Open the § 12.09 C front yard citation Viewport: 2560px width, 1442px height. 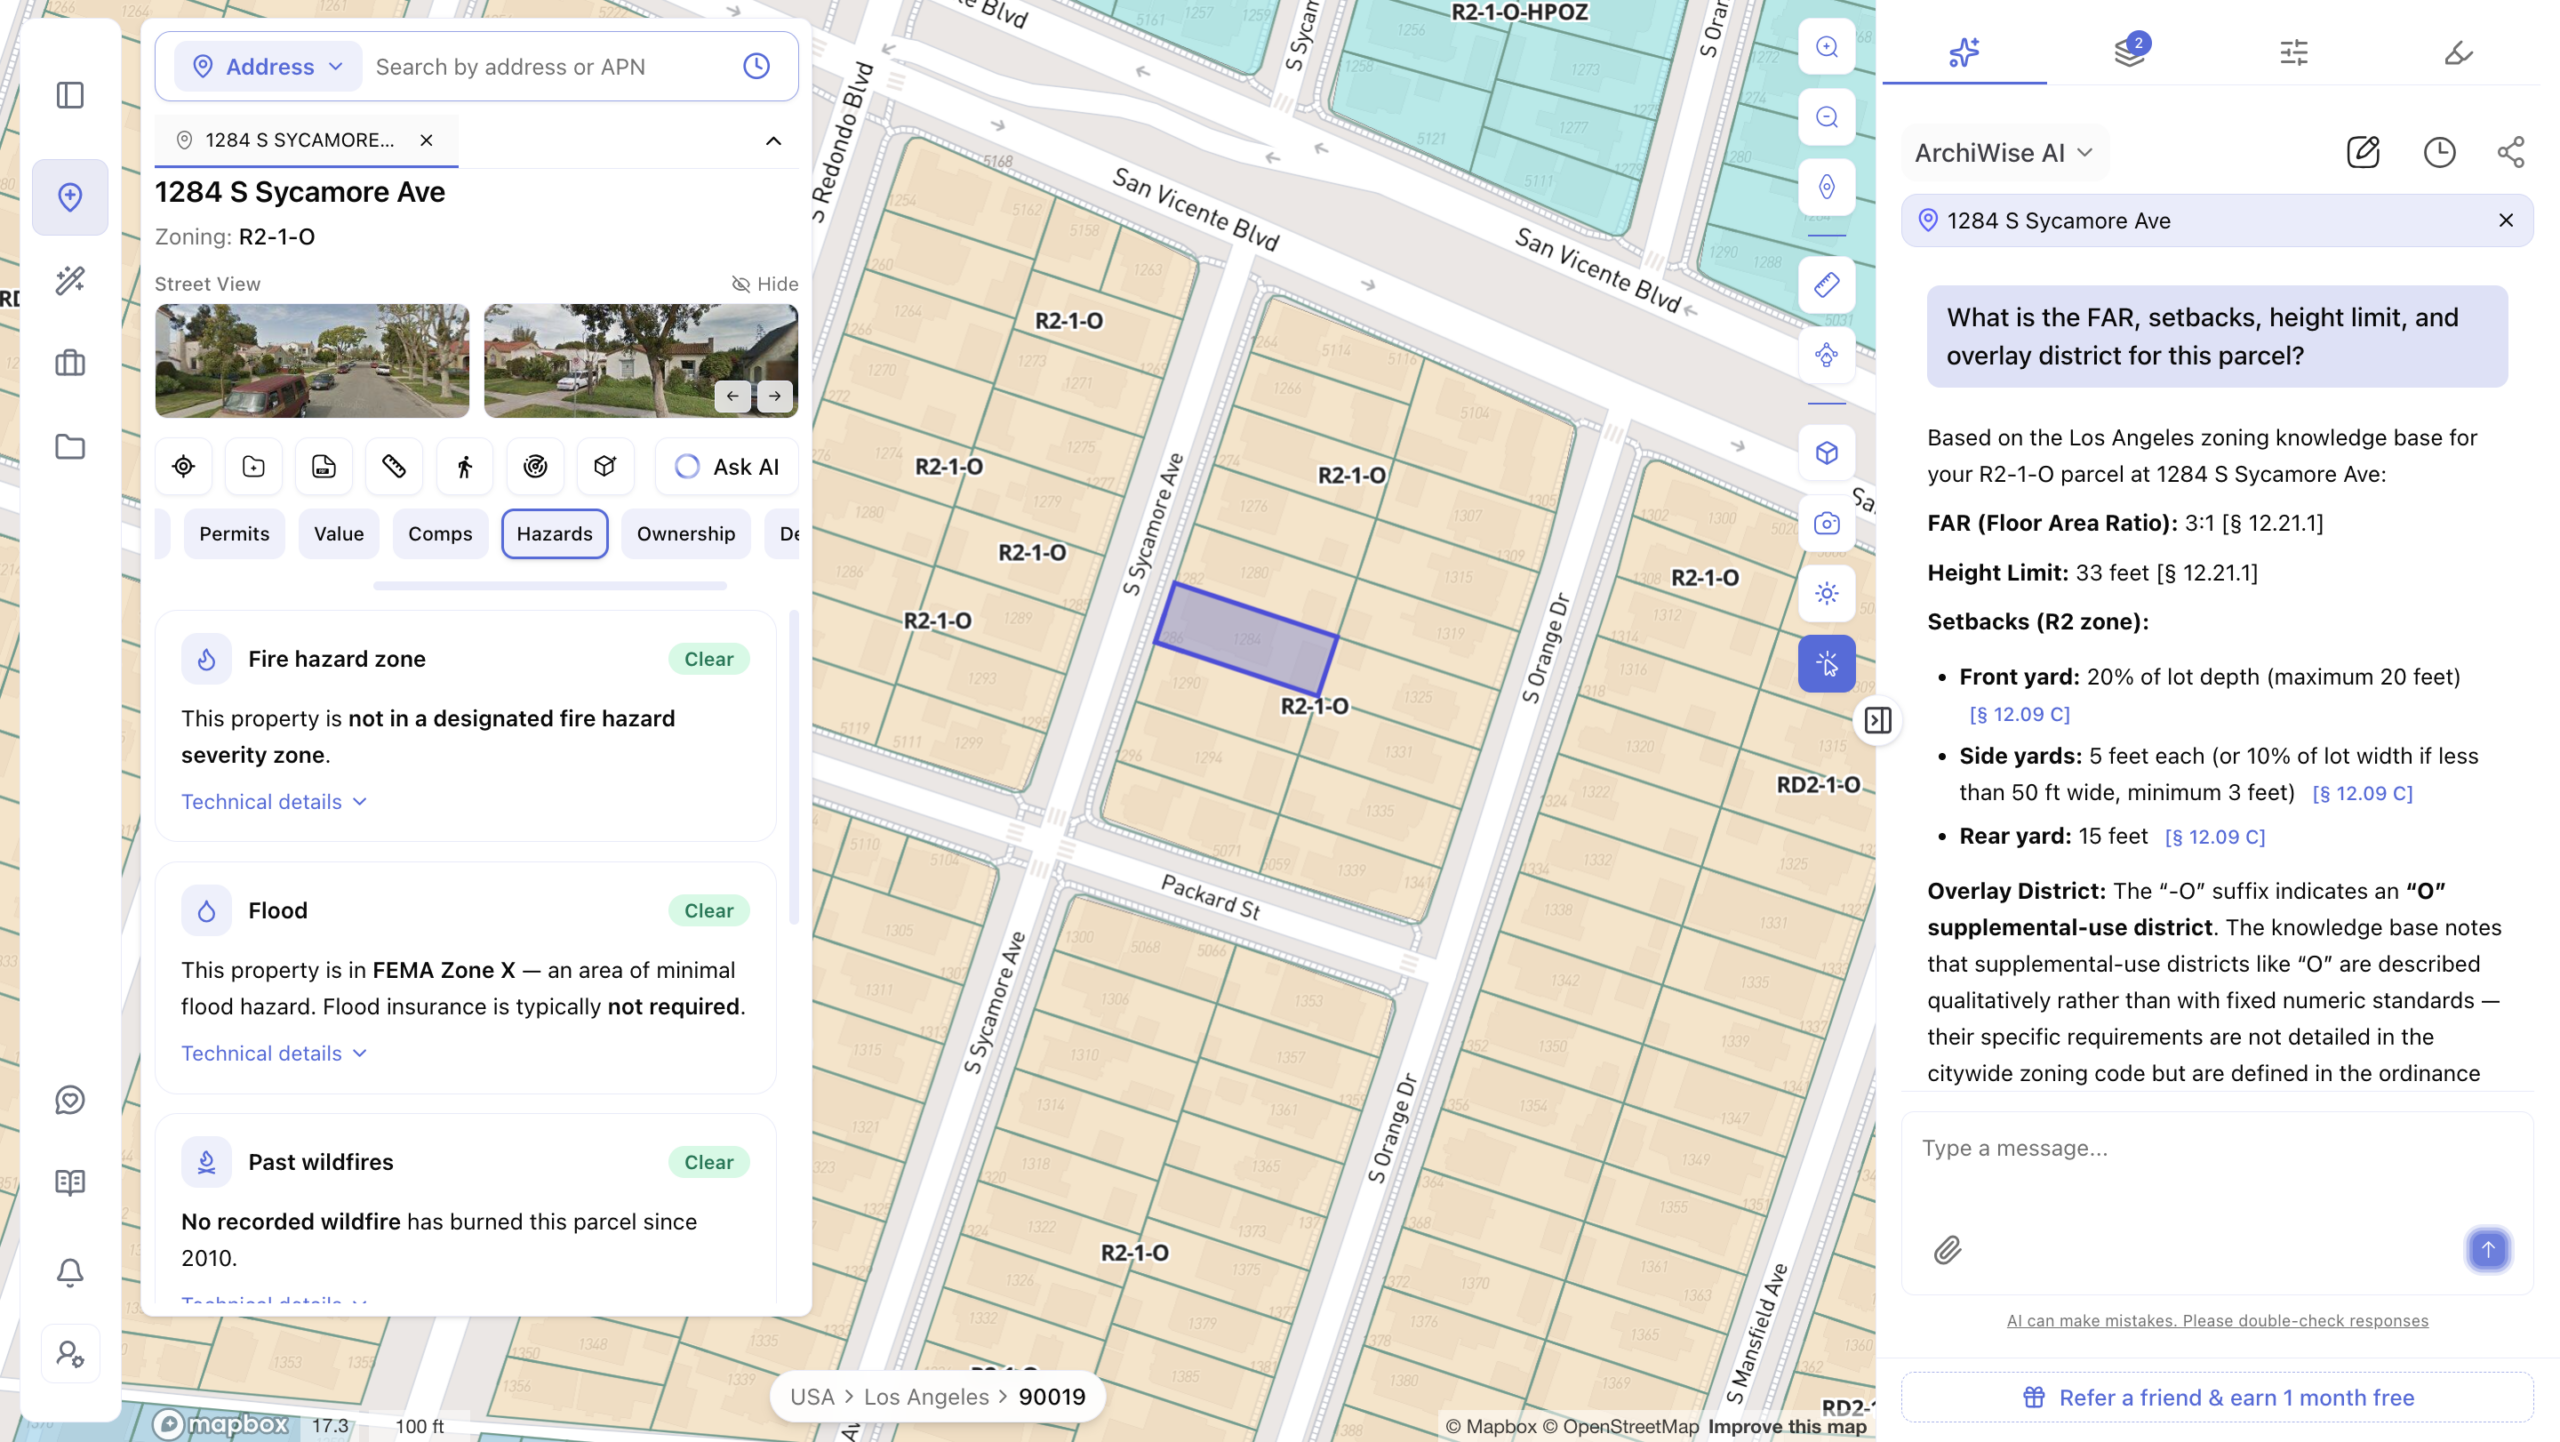click(x=2019, y=715)
